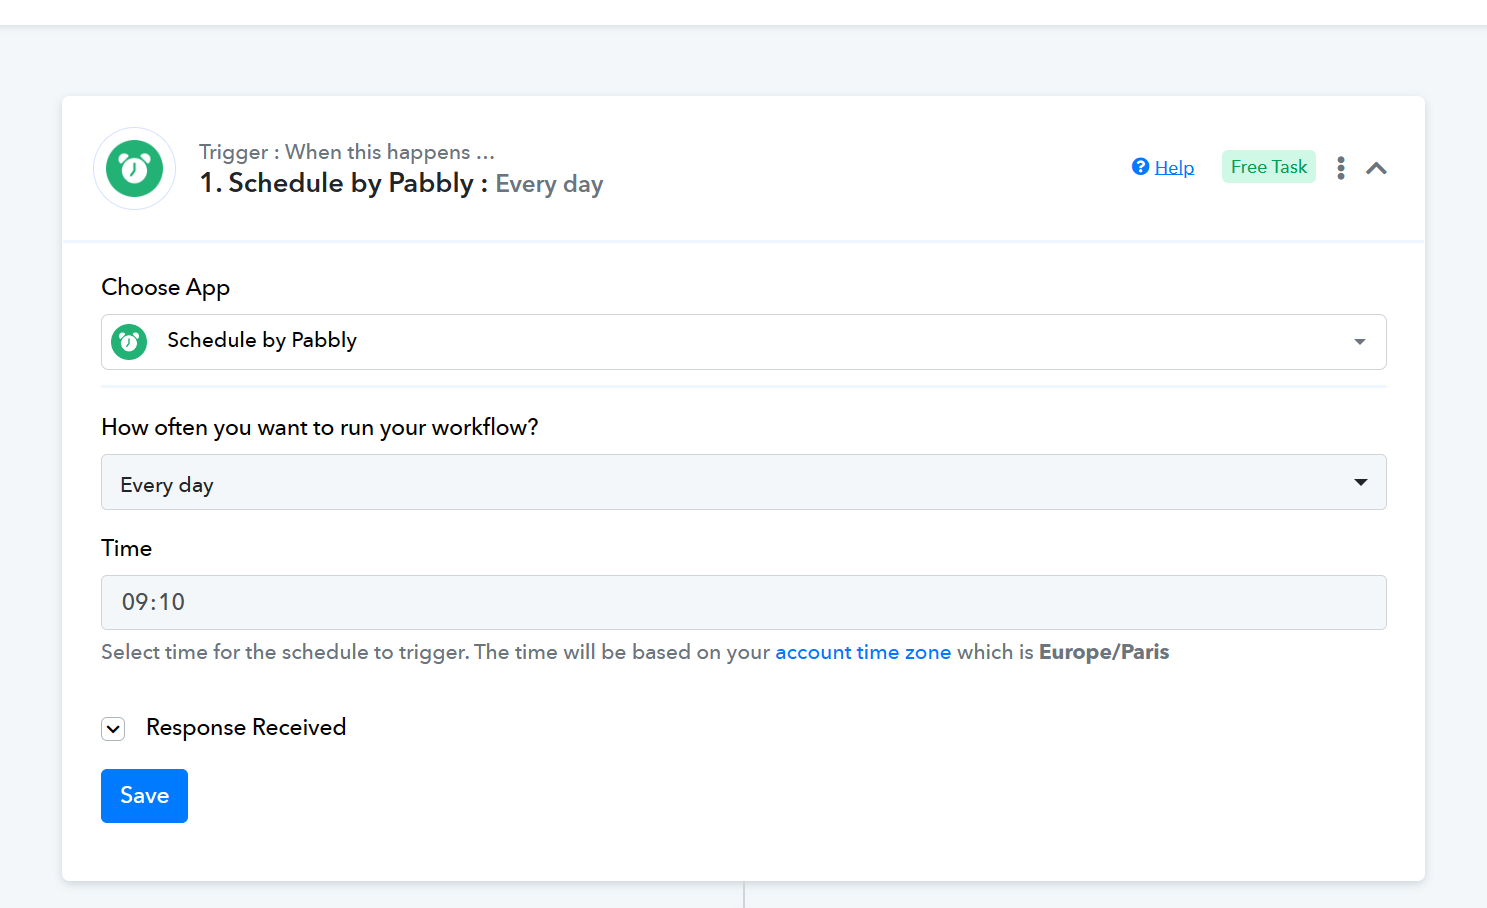The height and width of the screenshot is (908, 1487).
Task: Open the three-dot options menu
Action: 1341,168
